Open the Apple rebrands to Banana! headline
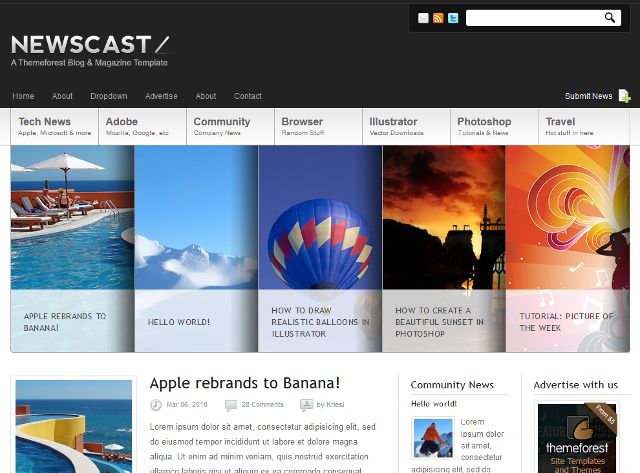 (x=244, y=383)
